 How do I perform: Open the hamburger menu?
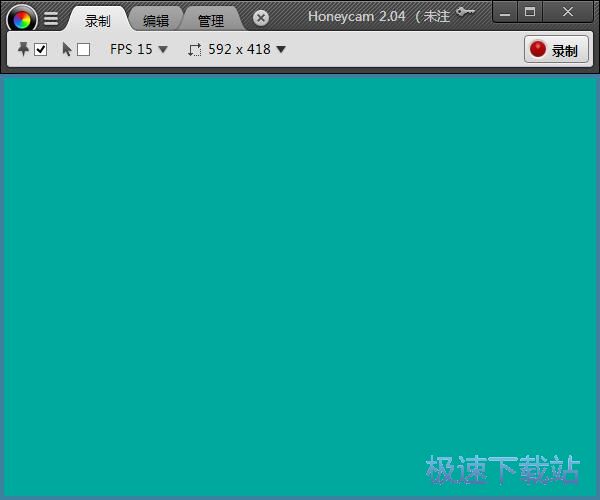pos(51,18)
